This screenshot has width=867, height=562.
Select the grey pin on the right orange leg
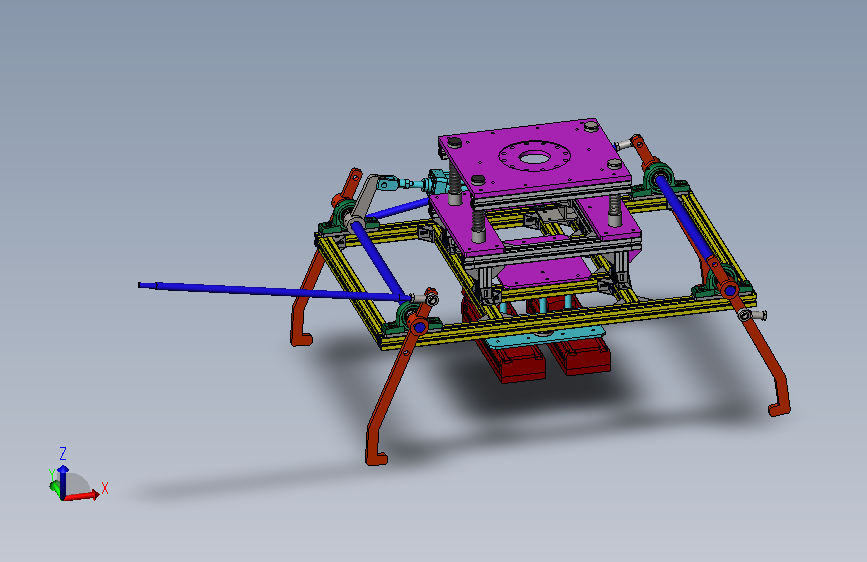pos(753,315)
